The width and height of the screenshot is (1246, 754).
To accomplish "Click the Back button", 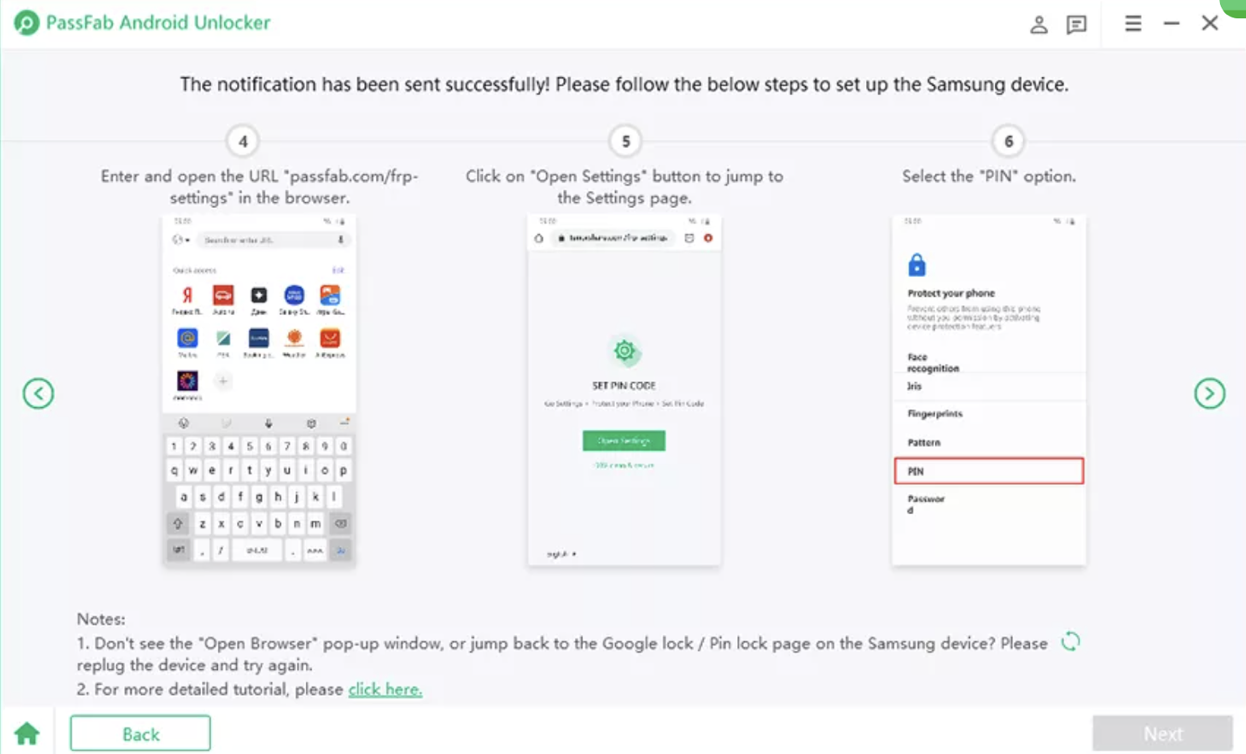I will point(140,734).
